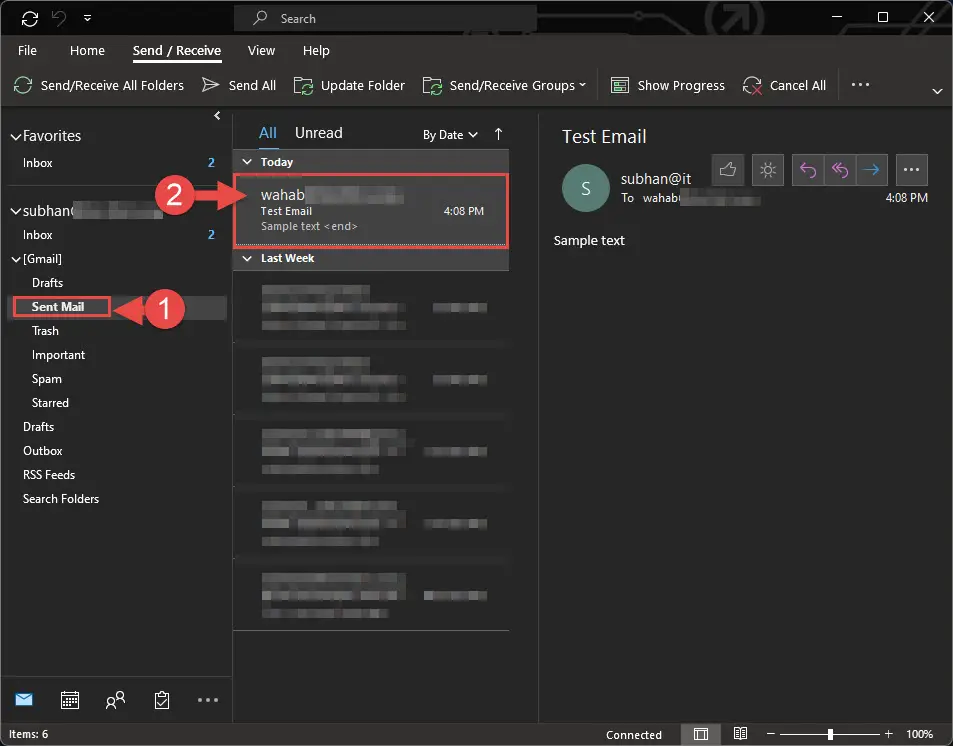
Task: Click the Connected status text
Action: (634, 734)
